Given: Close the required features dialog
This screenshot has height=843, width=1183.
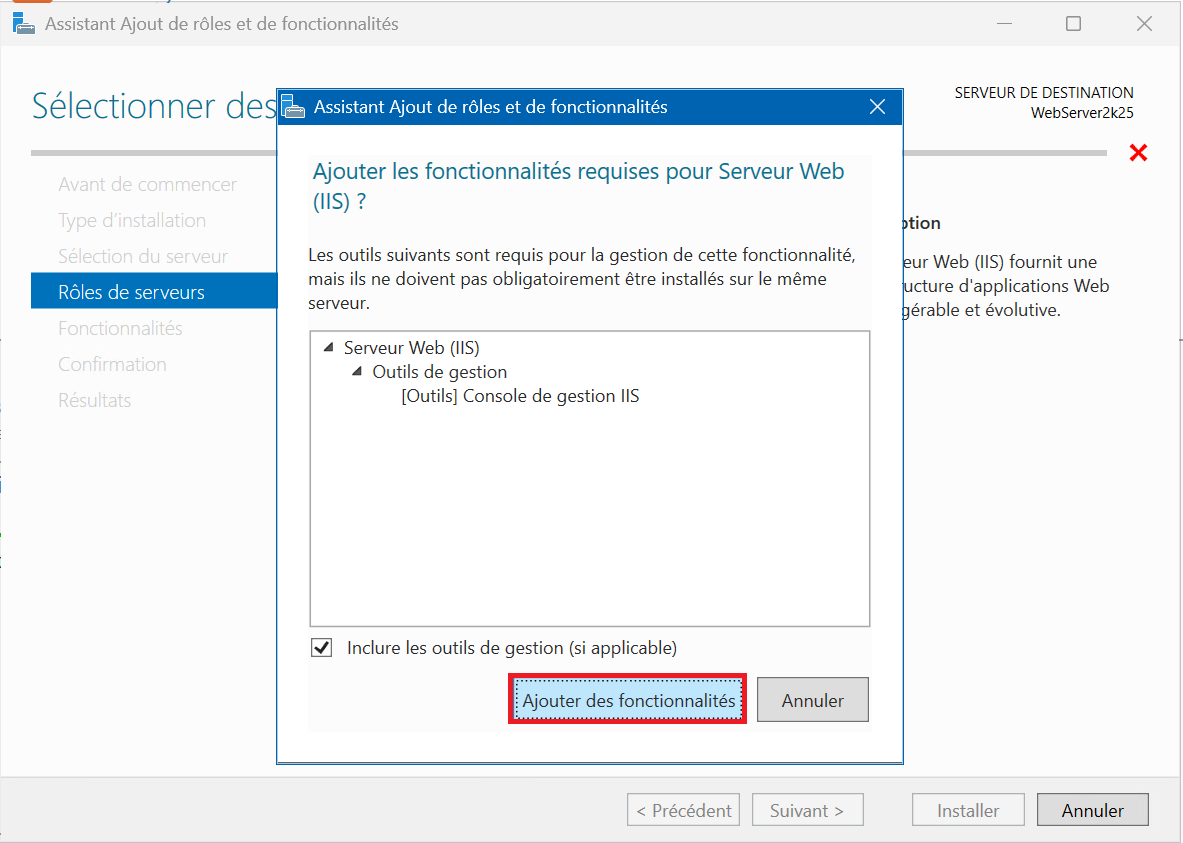Looking at the screenshot, I should click(x=877, y=107).
